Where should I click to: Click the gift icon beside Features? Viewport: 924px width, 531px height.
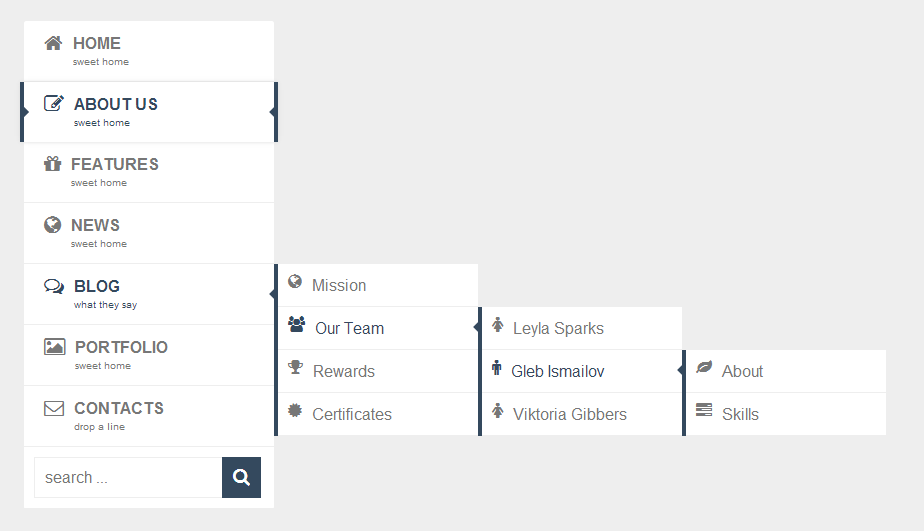(x=53, y=164)
